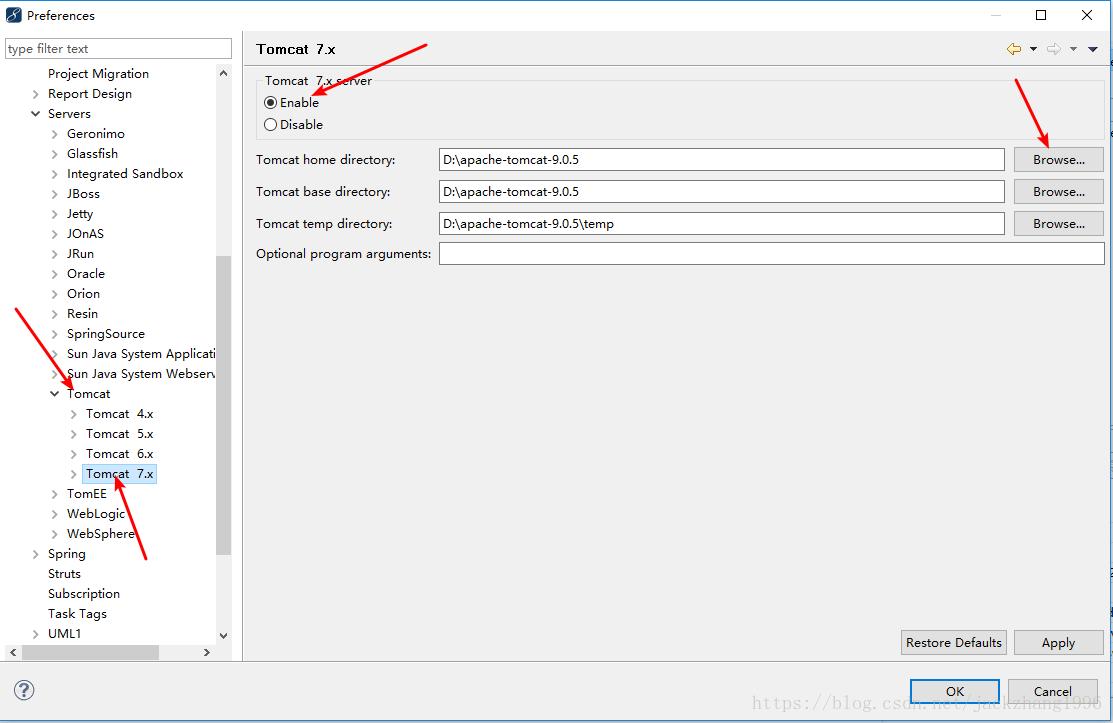Expand the JBoss server node
Viewport: 1113px width, 723px height.
55,194
